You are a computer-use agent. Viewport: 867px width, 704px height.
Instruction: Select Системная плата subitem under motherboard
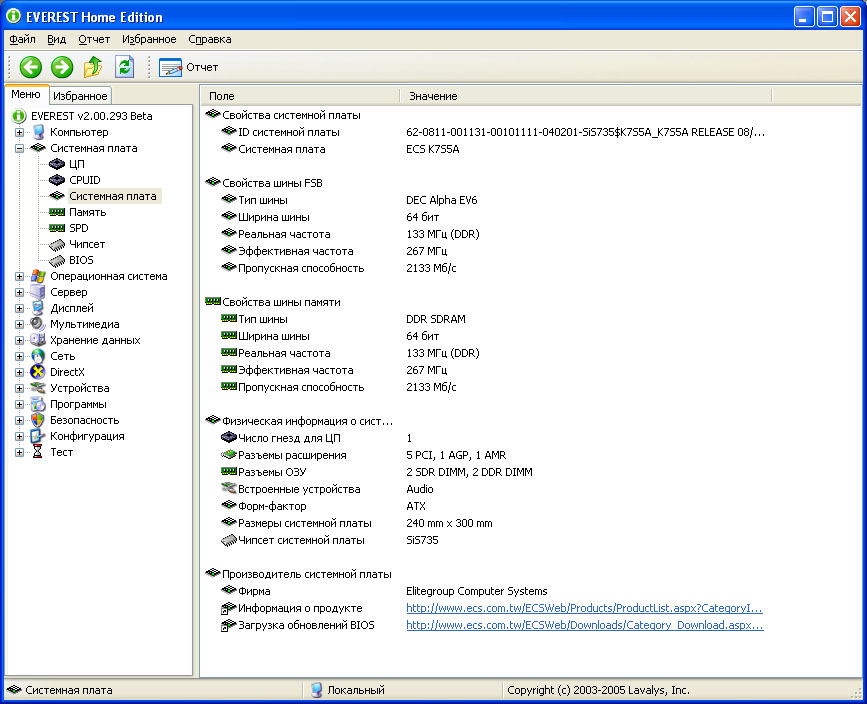pyautogui.click(x=113, y=196)
